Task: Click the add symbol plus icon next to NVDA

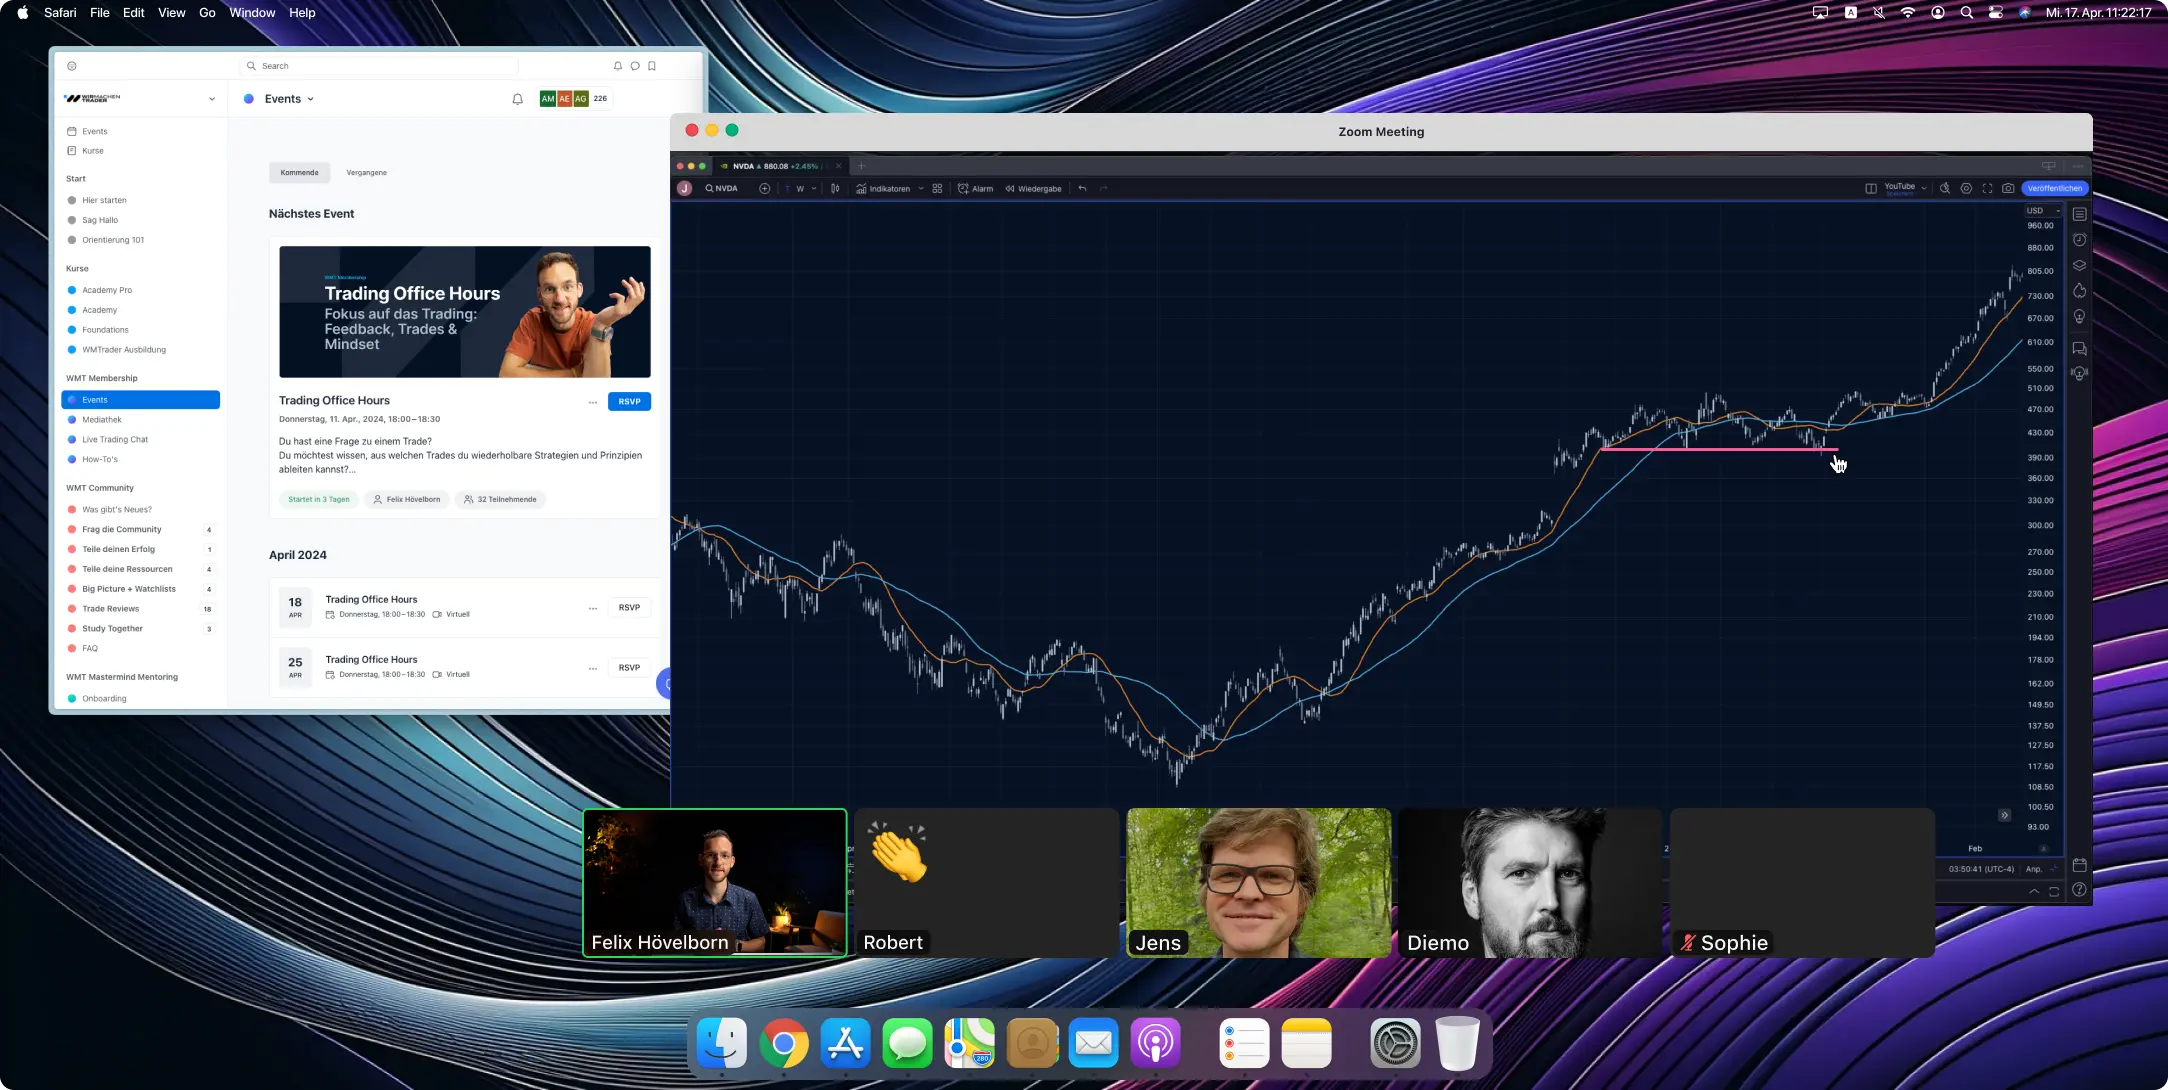Action: coord(765,188)
